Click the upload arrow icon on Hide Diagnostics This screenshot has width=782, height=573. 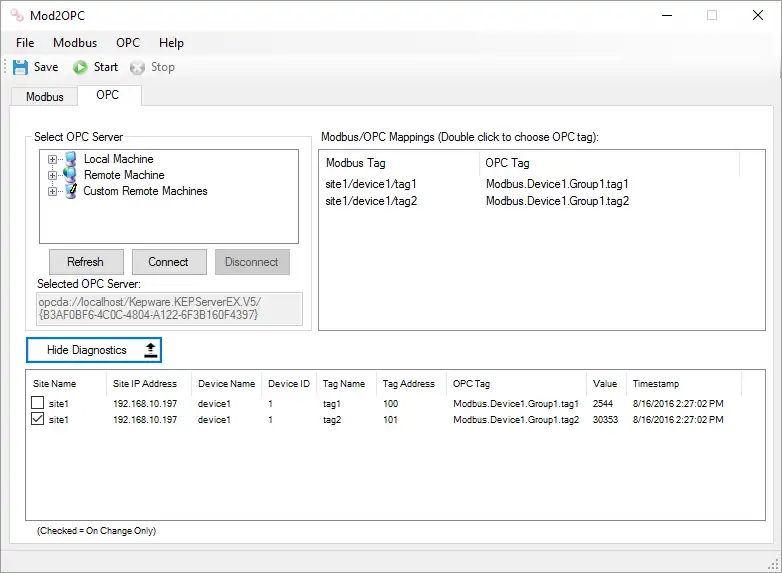coord(151,350)
